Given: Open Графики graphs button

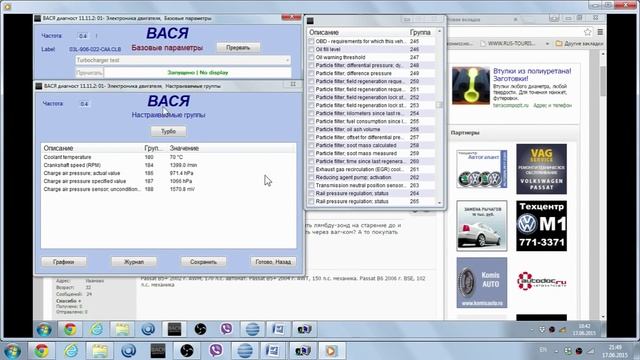Looking at the screenshot, I should point(64,262).
